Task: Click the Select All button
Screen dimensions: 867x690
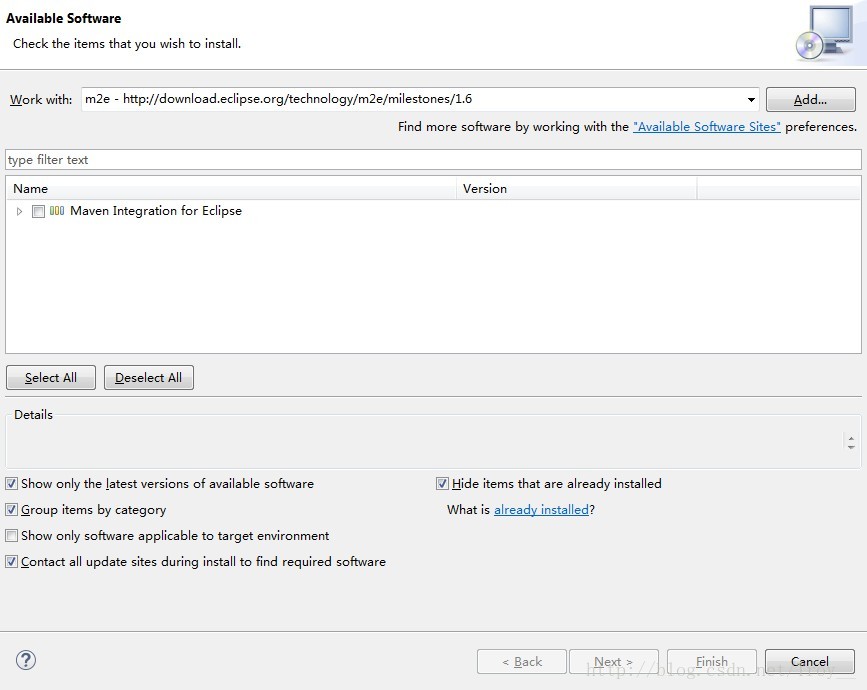Action: tap(51, 378)
